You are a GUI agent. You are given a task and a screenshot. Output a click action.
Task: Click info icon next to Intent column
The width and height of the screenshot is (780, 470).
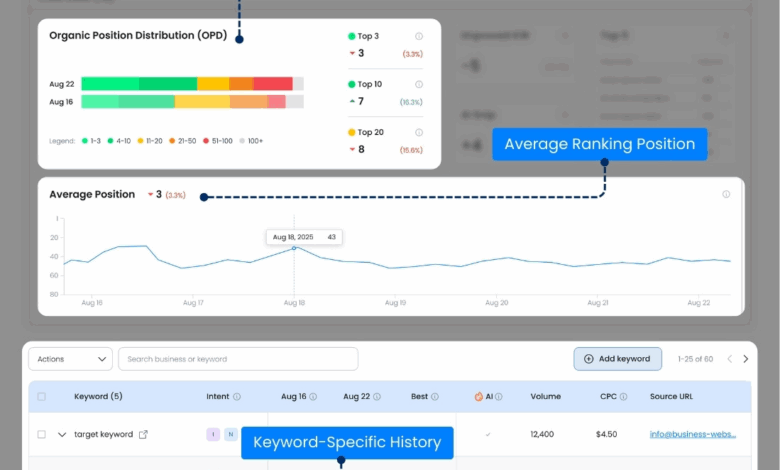237,397
